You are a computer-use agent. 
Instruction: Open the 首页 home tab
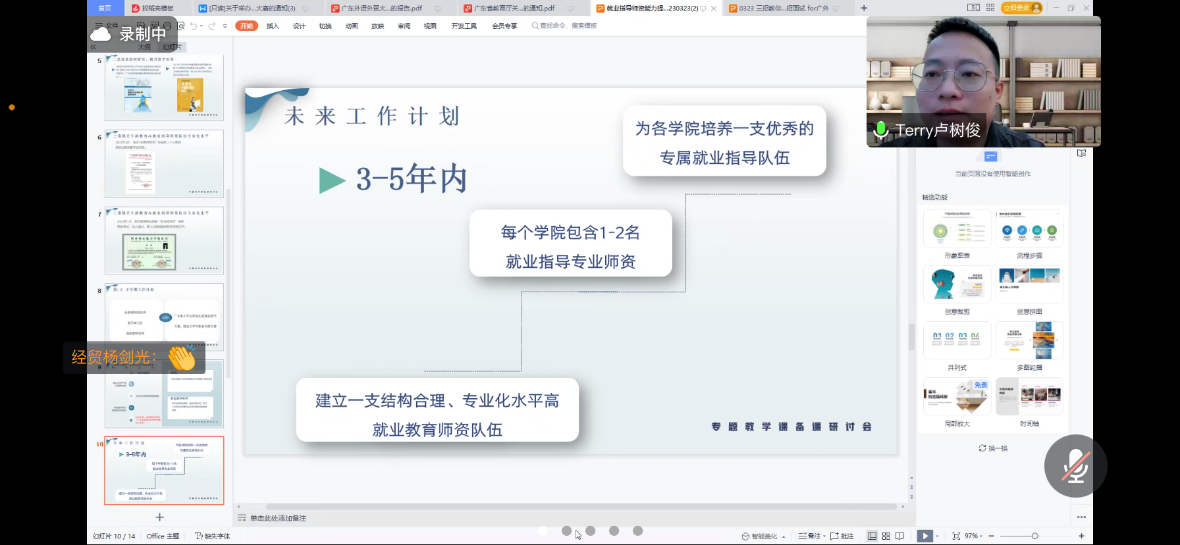pos(105,8)
